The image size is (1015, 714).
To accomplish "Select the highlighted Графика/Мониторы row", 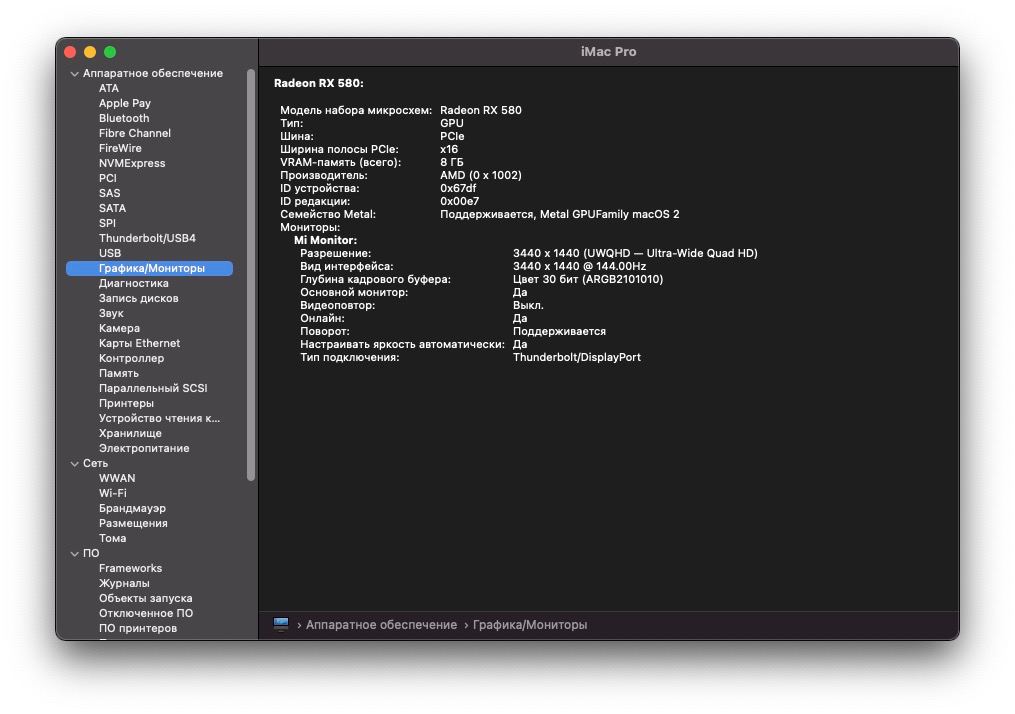I will (150, 268).
